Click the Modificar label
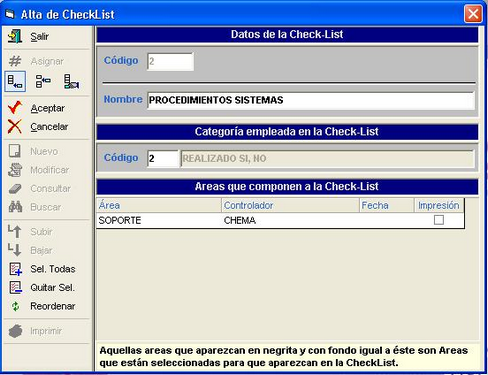The image size is (488, 375). [50, 170]
